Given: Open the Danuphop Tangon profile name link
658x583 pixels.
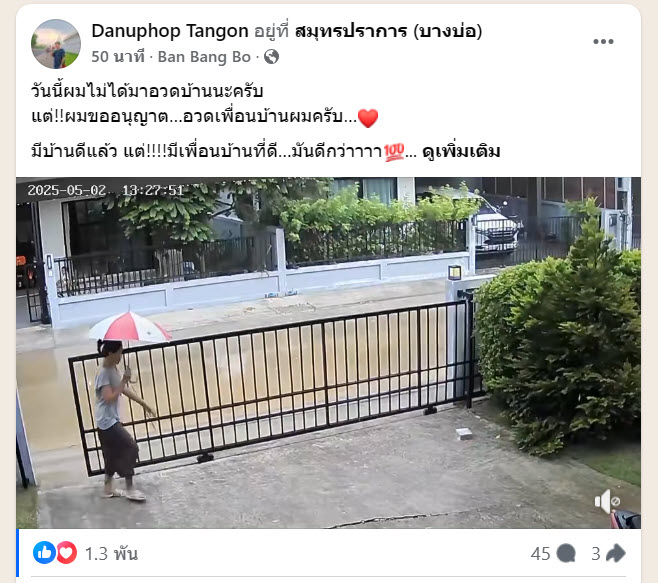Looking at the screenshot, I should pyautogui.click(x=170, y=31).
